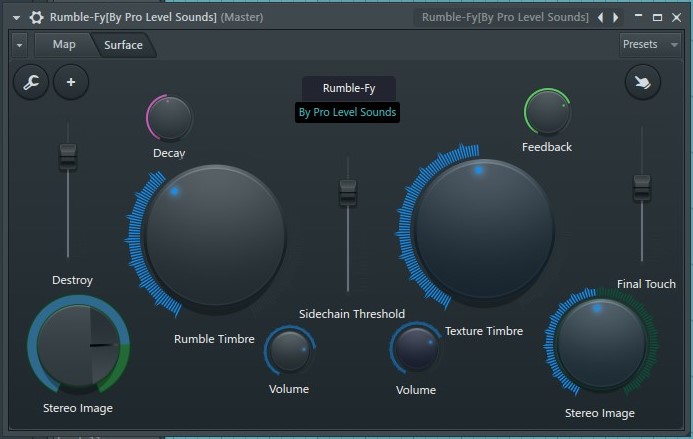The height and width of the screenshot is (439, 693).
Task: Expand the plugin menu arrow in title bar
Action: pos(16,18)
